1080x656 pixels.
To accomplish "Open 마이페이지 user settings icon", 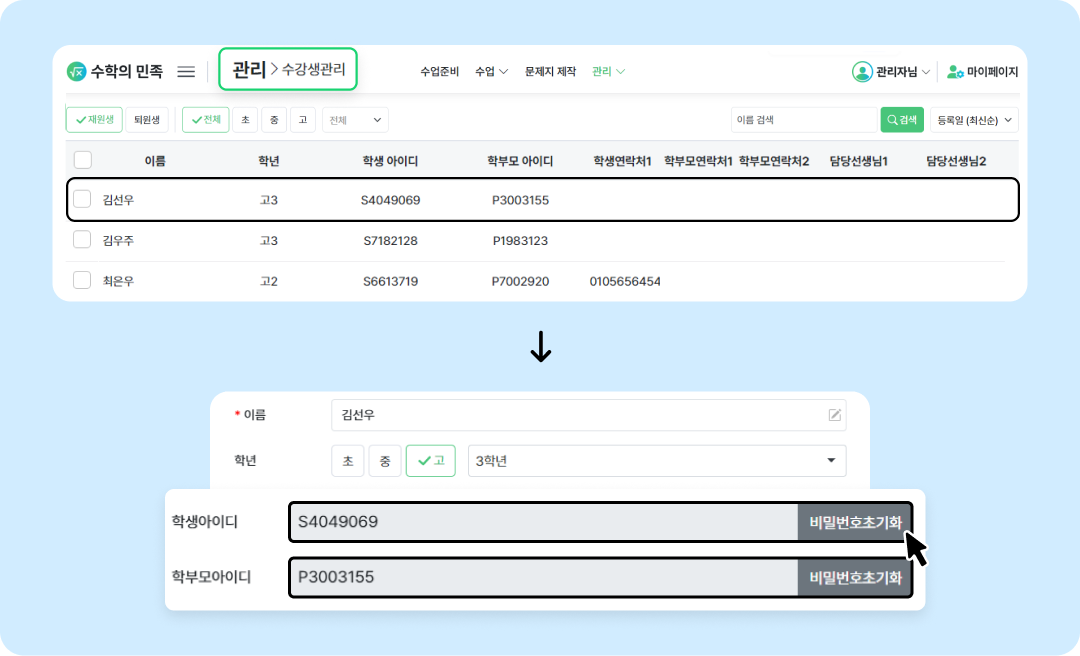I will pos(955,72).
